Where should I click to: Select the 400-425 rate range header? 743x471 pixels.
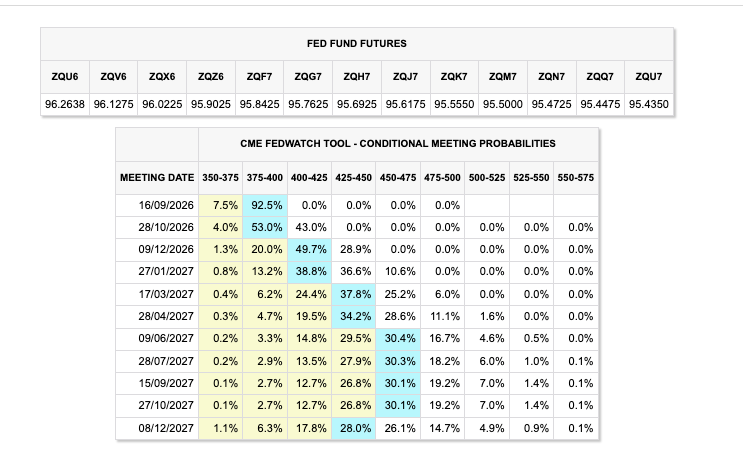coord(309,178)
